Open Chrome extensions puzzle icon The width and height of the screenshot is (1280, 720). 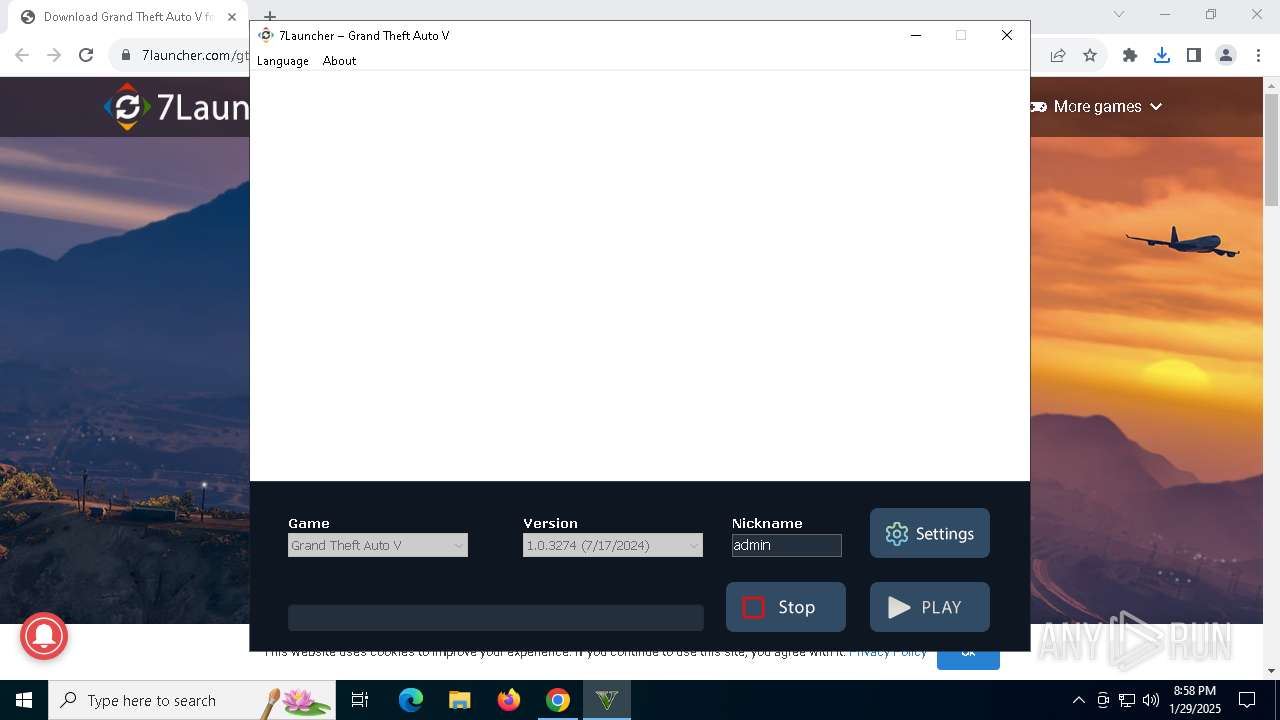1130,55
